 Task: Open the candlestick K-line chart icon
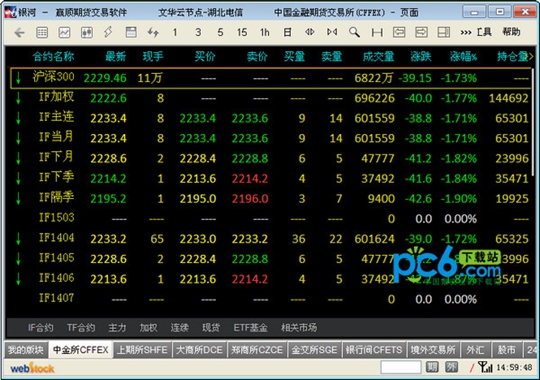tap(87, 33)
